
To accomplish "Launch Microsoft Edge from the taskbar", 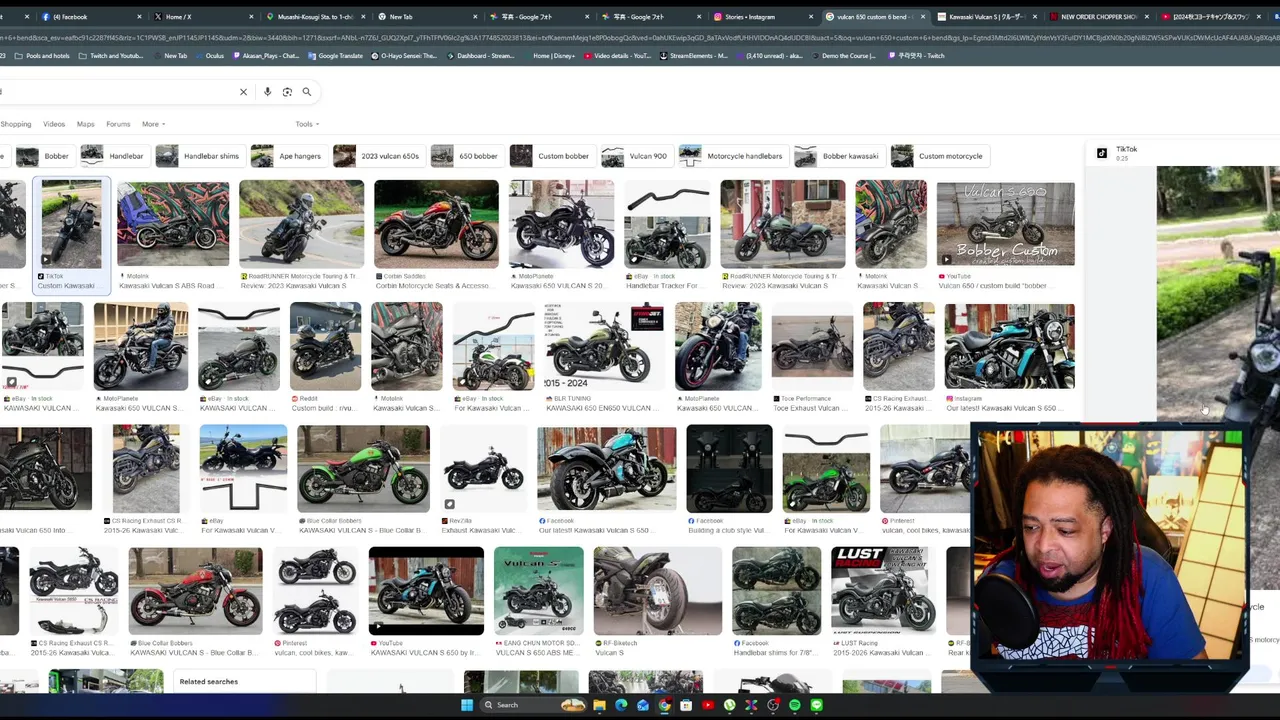I will coord(621,705).
